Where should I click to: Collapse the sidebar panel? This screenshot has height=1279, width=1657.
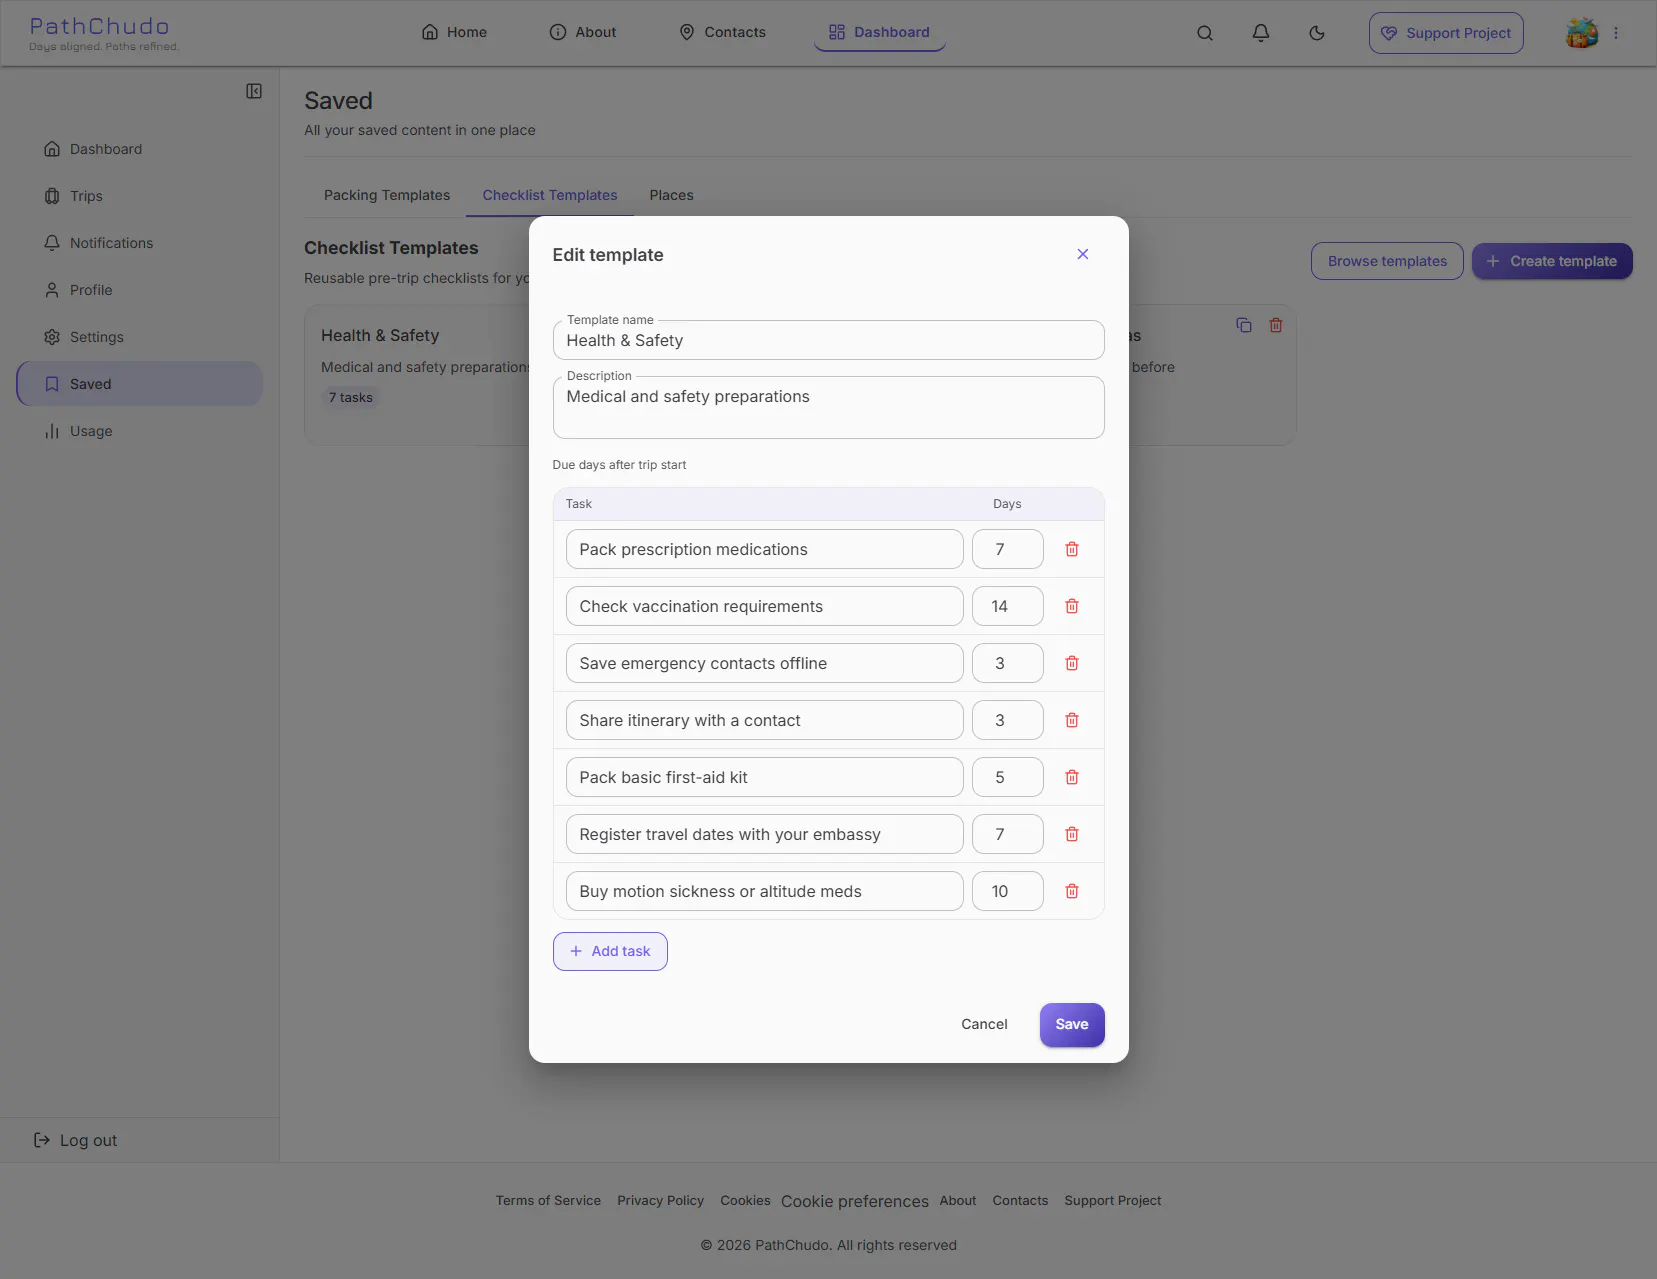(x=254, y=91)
